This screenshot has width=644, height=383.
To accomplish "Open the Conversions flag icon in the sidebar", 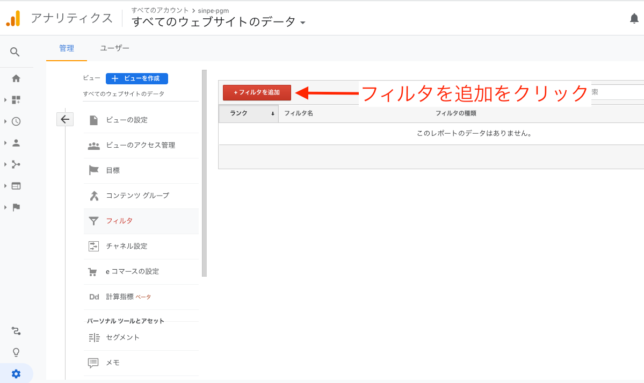I will 16,207.
